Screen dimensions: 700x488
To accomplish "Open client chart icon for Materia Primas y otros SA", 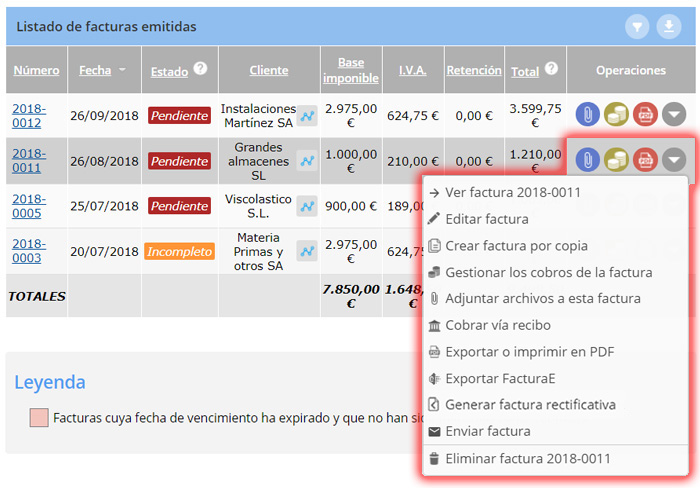I will [307, 251].
